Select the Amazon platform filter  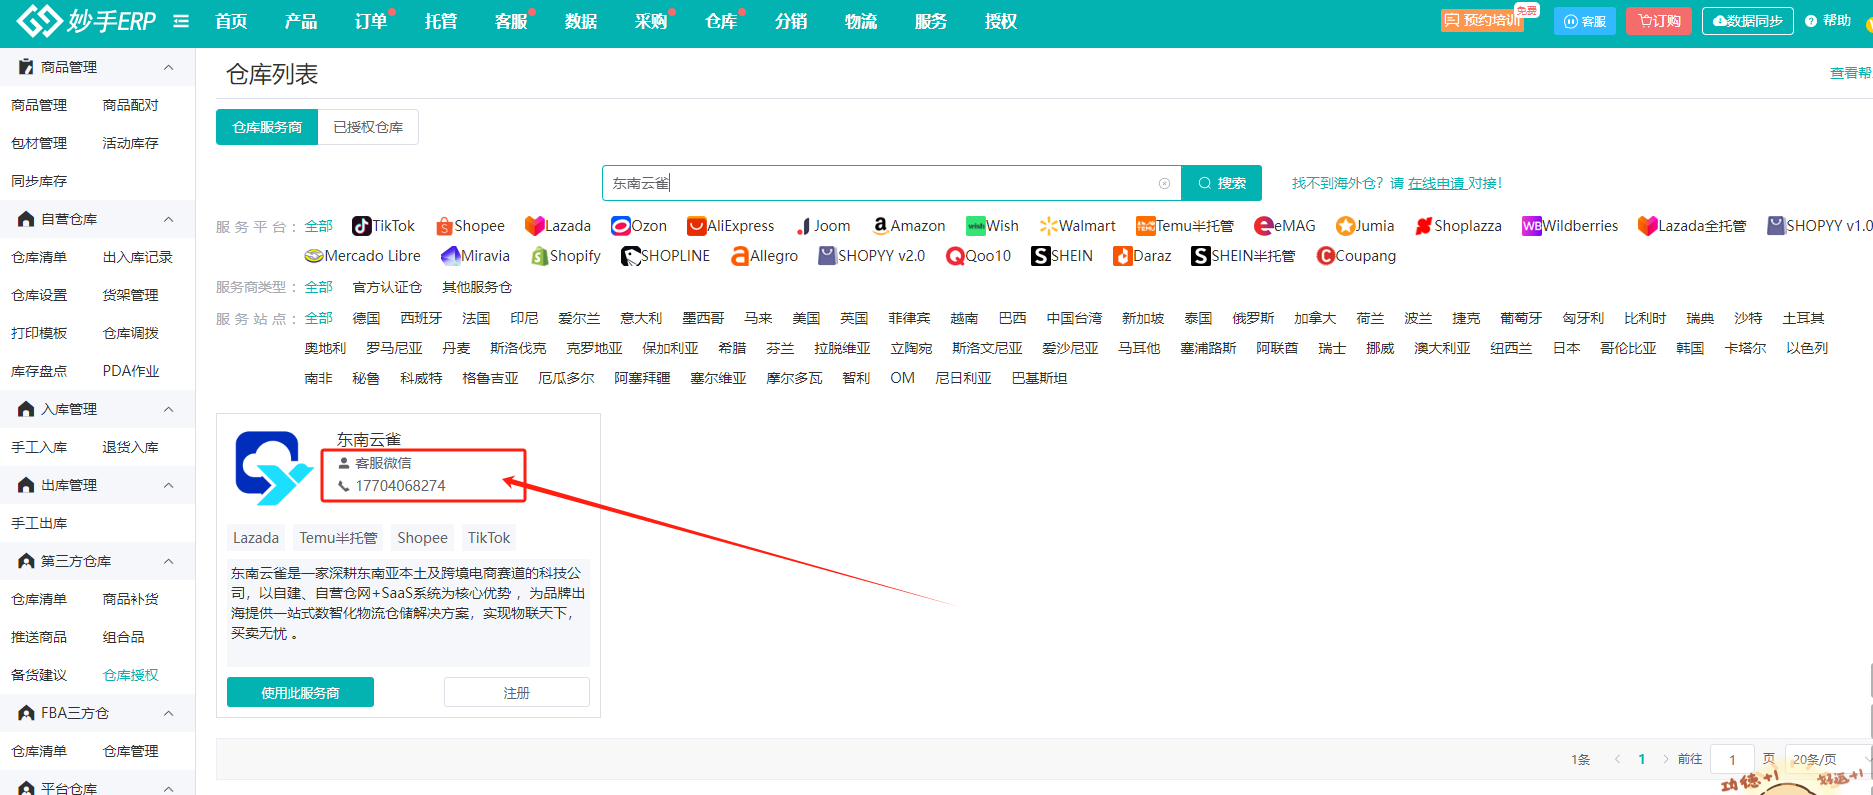point(908,226)
